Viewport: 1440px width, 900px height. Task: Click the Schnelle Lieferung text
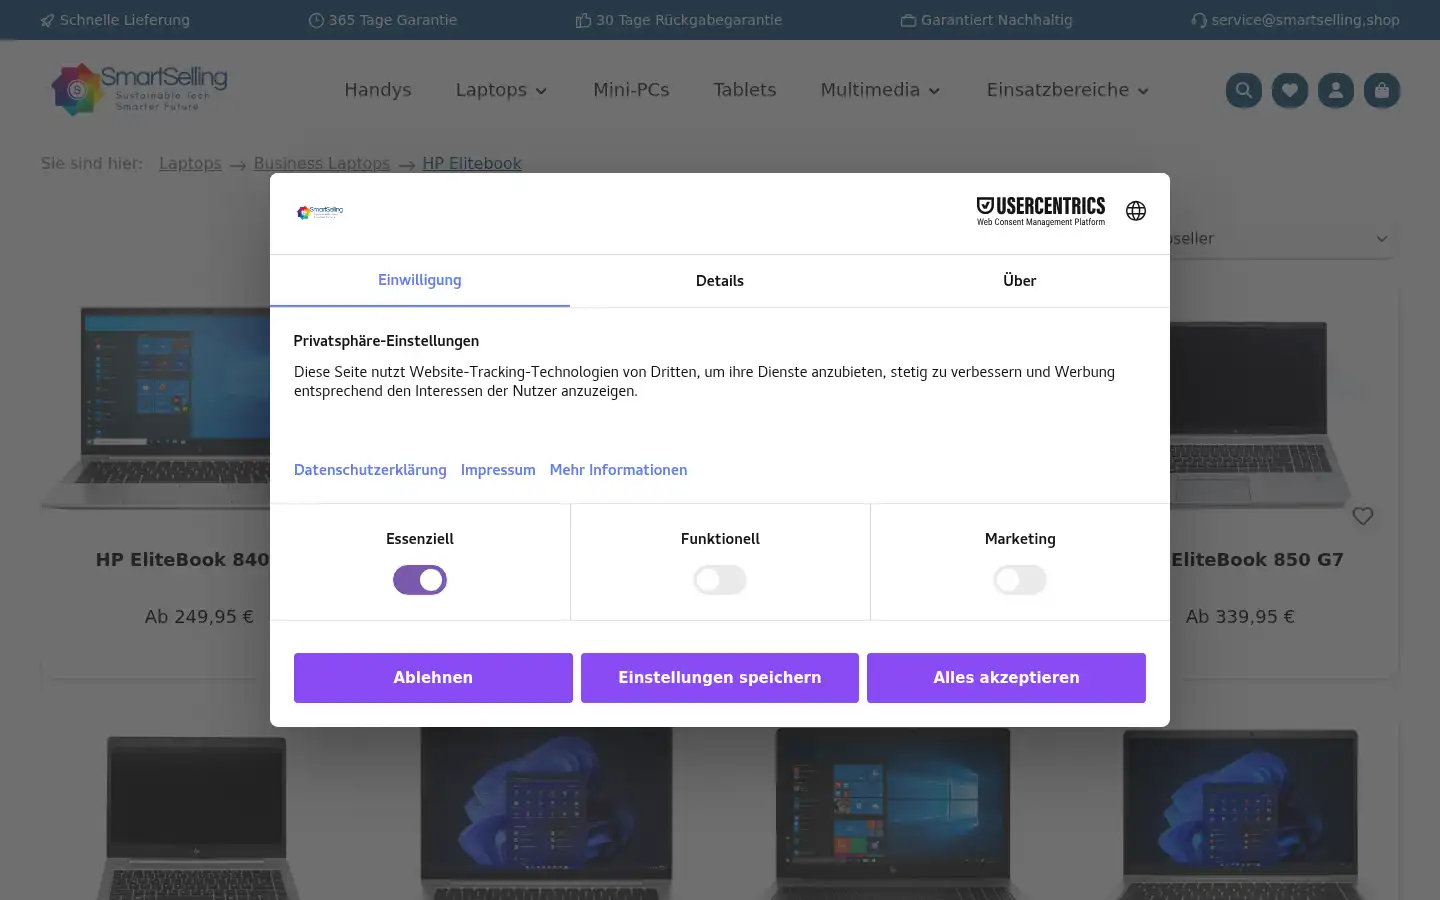coord(125,20)
